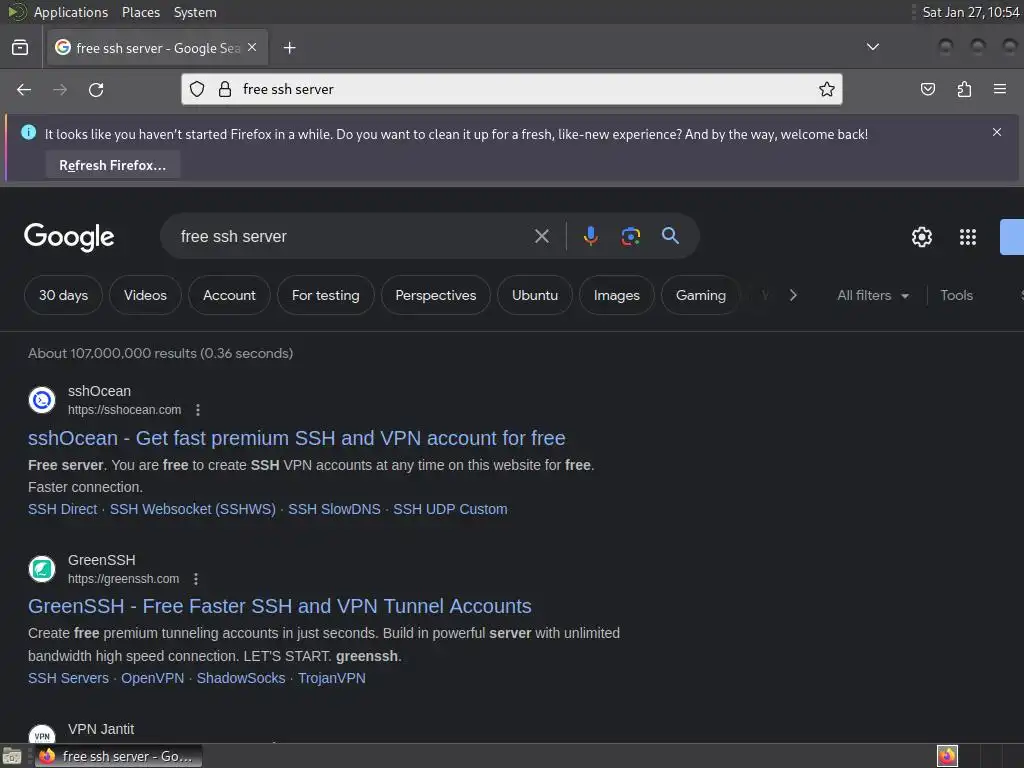Viewport: 1024px width, 768px height.
Task: Select the Account filter chip
Action: point(229,295)
